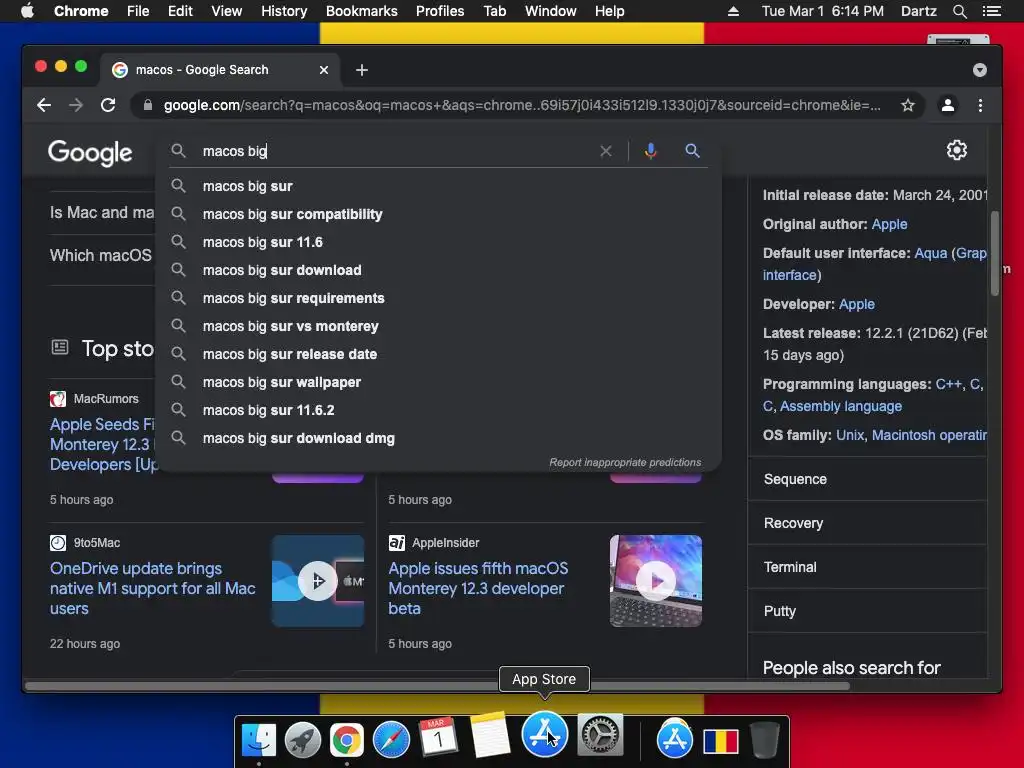Image resolution: width=1024 pixels, height=768 pixels.
Task: Open the 'Unix' OS family link
Action: pyautogui.click(x=850, y=435)
